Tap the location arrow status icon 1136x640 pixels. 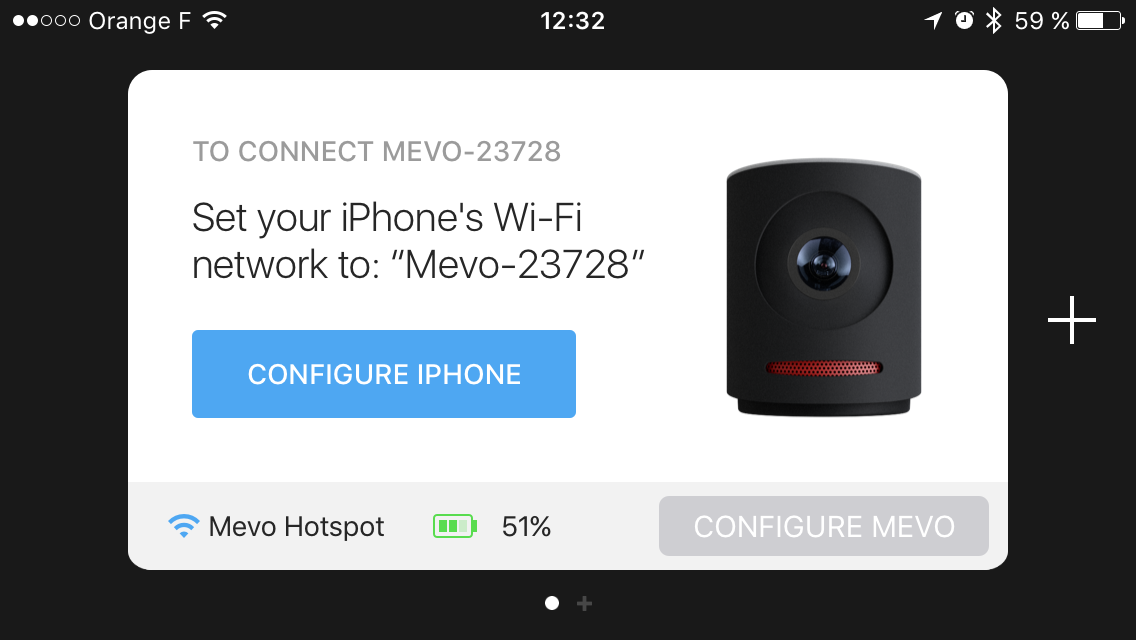tap(934, 20)
